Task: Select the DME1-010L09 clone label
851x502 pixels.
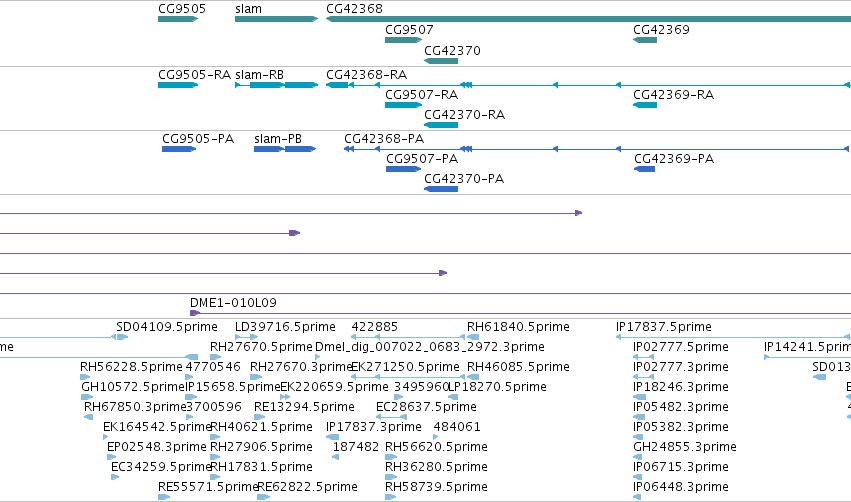Action: tap(233, 303)
